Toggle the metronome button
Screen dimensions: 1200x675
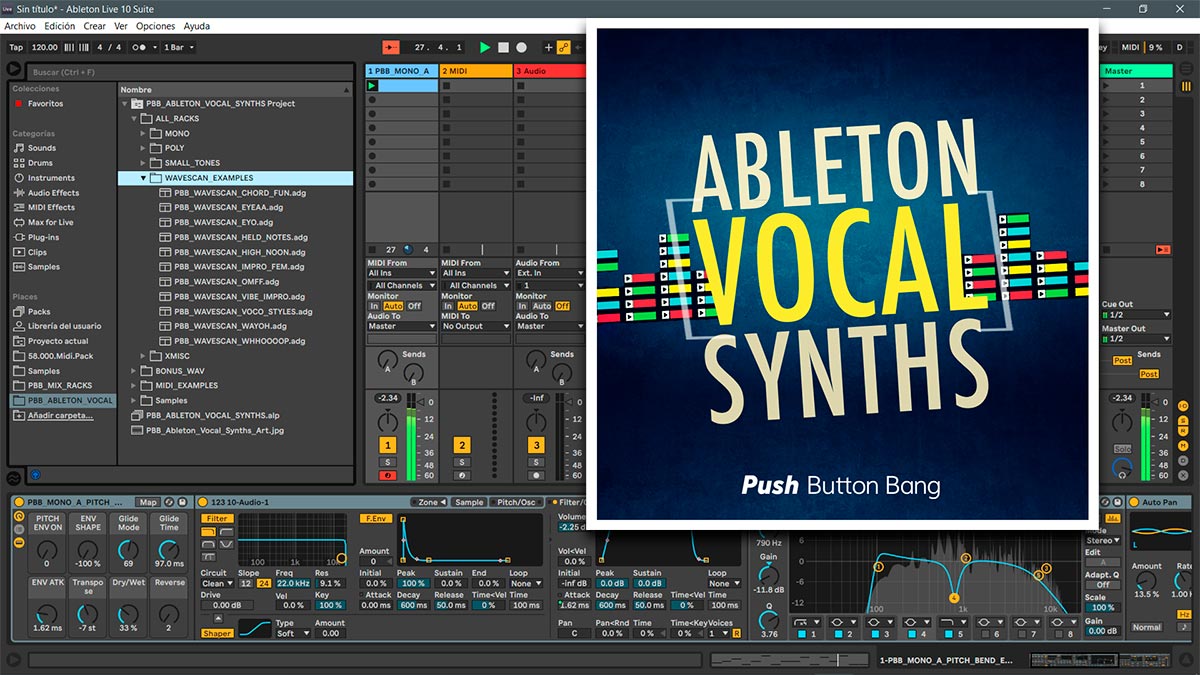(x=144, y=47)
